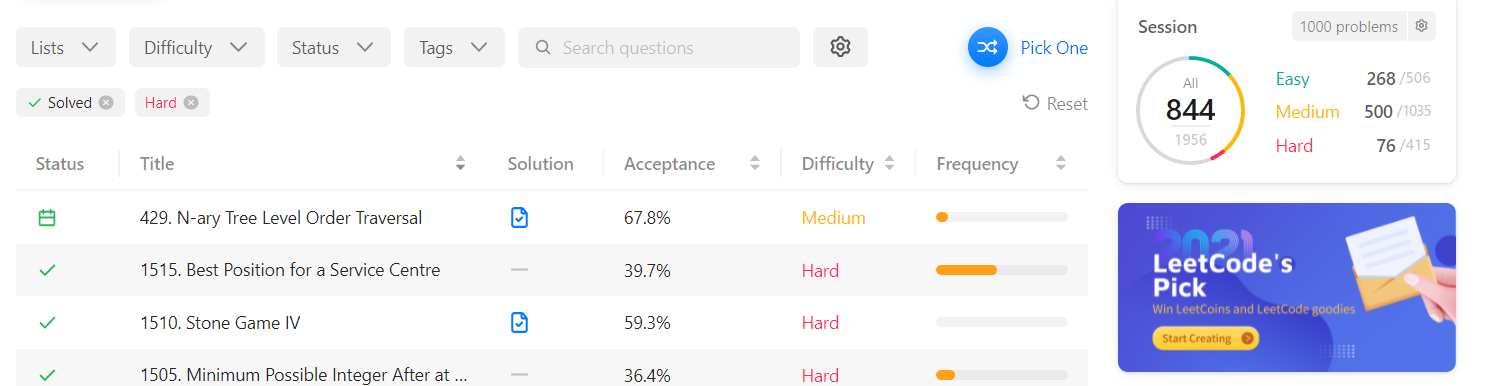Screen dimensions: 1488x386
Task: Open the solution article for N-ary Tree Level Order Traversal
Action: pyautogui.click(x=519, y=217)
